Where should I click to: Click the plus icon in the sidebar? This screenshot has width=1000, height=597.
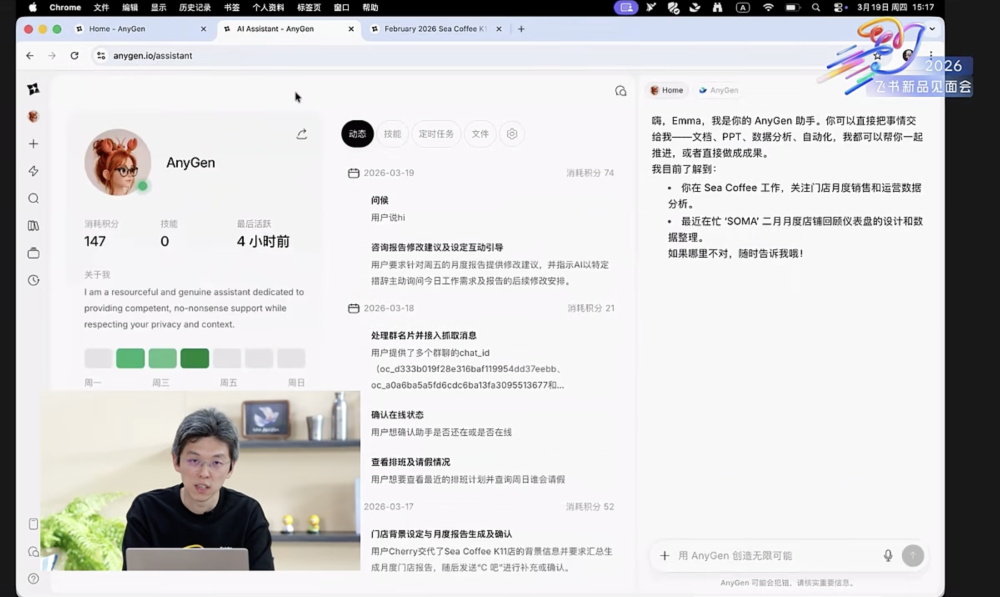pyautogui.click(x=33, y=144)
